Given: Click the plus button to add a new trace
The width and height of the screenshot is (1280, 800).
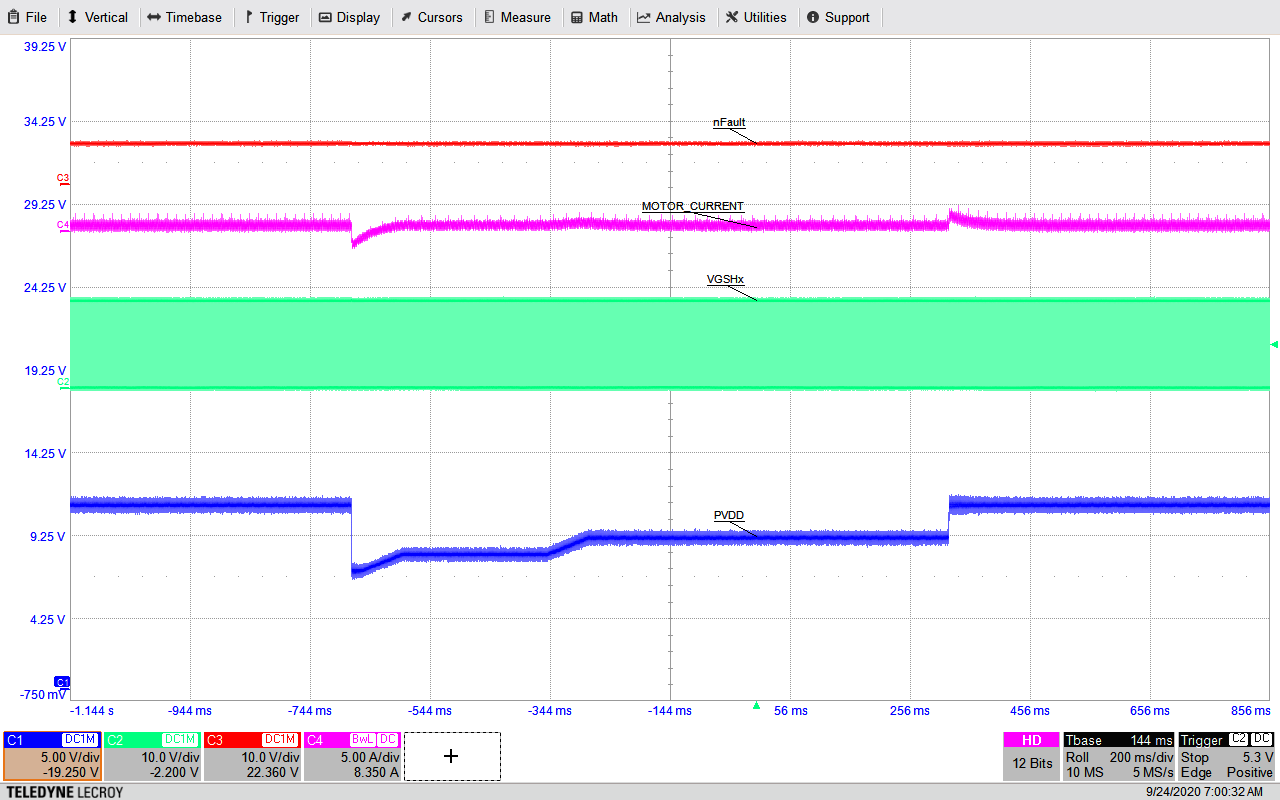Looking at the screenshot, I should coord(452,757).
